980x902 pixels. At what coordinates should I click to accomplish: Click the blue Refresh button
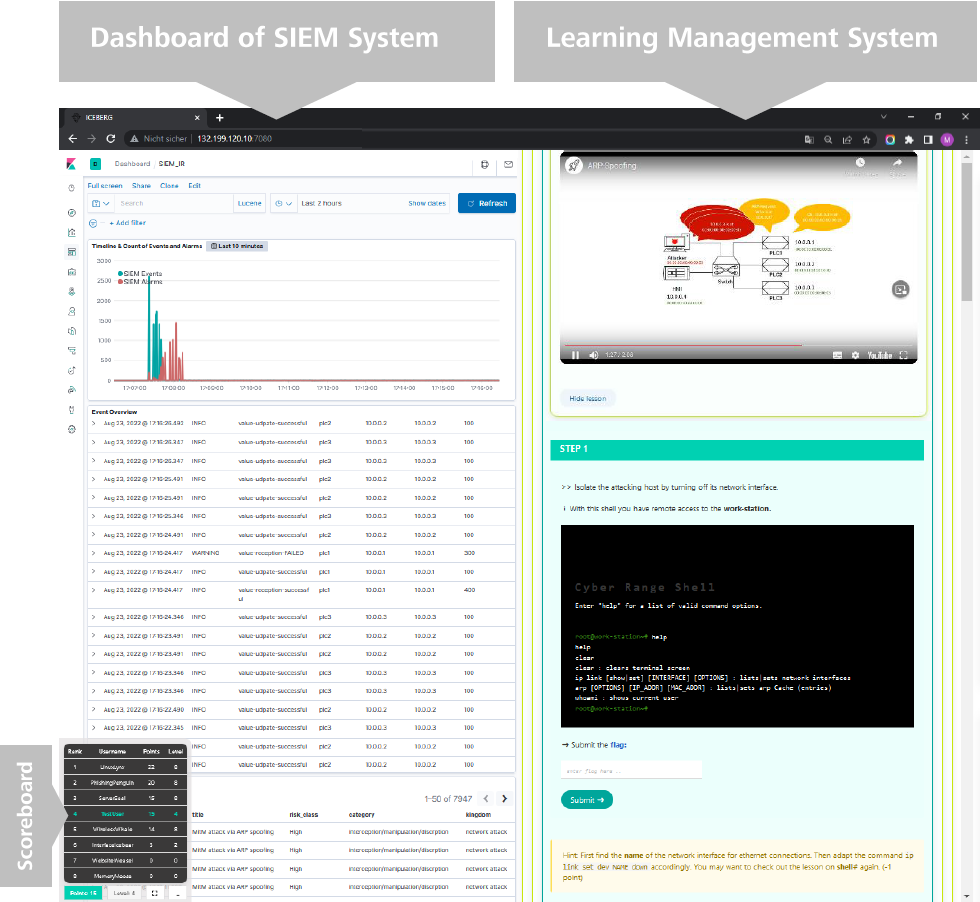(487, 203)
